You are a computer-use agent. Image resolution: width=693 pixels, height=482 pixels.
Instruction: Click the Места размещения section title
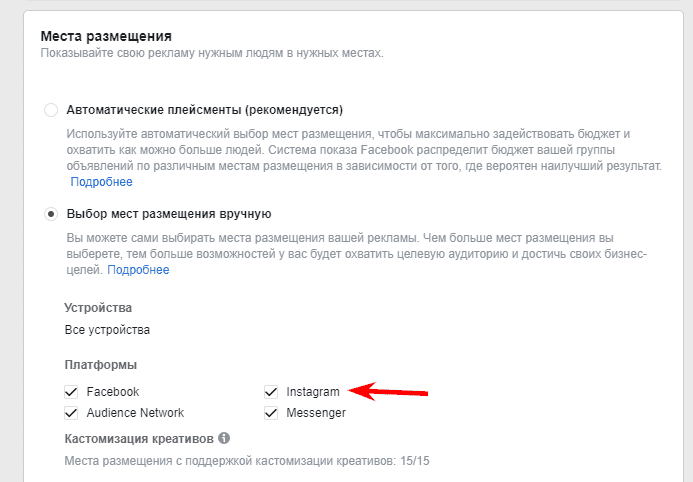106,36
